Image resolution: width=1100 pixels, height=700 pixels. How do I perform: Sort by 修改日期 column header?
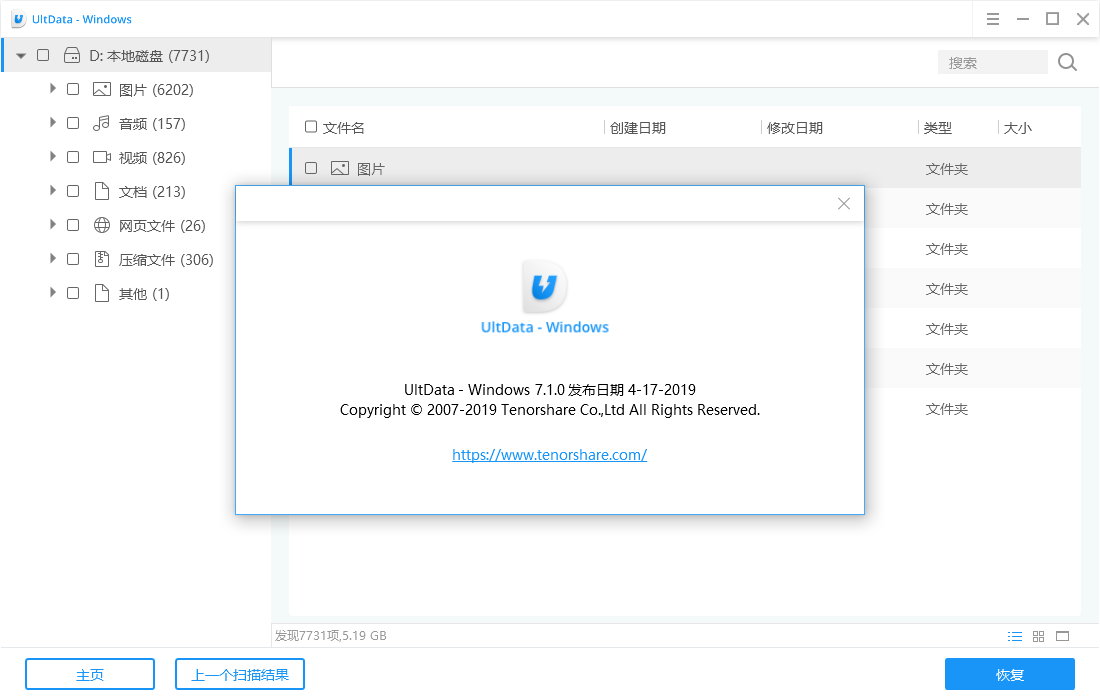pos(795,128)
